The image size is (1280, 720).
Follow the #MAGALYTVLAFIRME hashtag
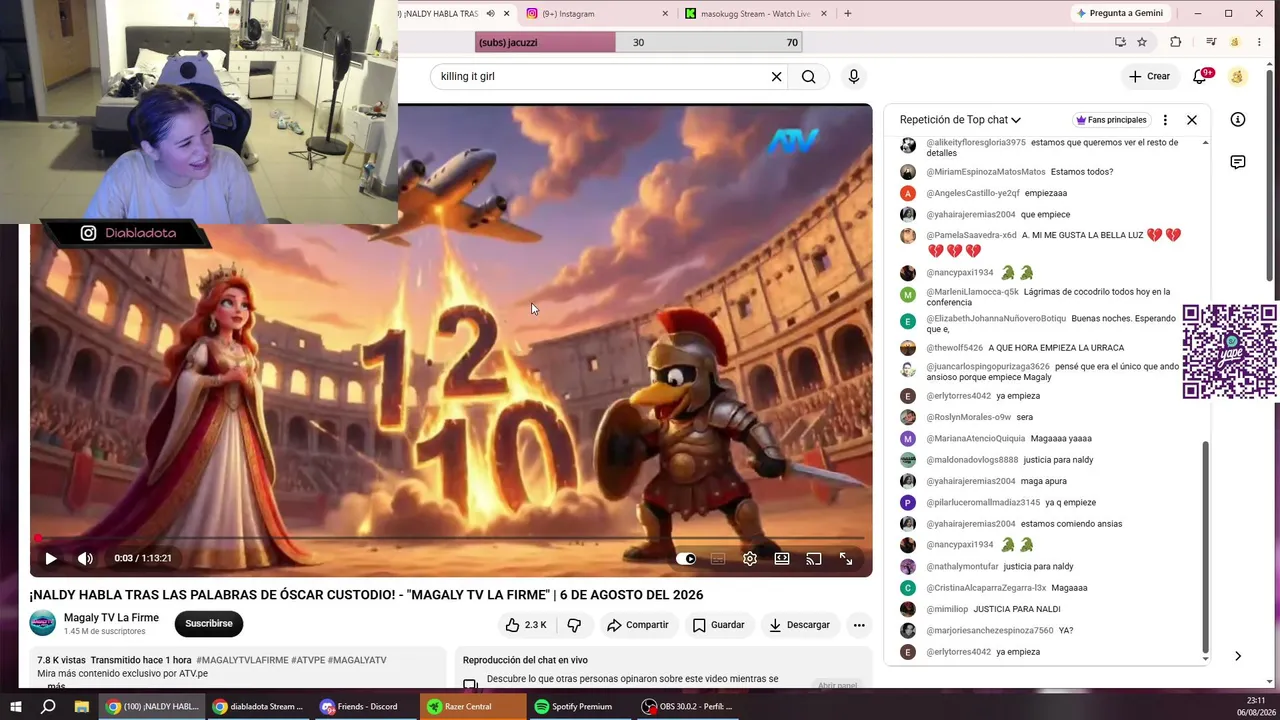coord(242,660)
